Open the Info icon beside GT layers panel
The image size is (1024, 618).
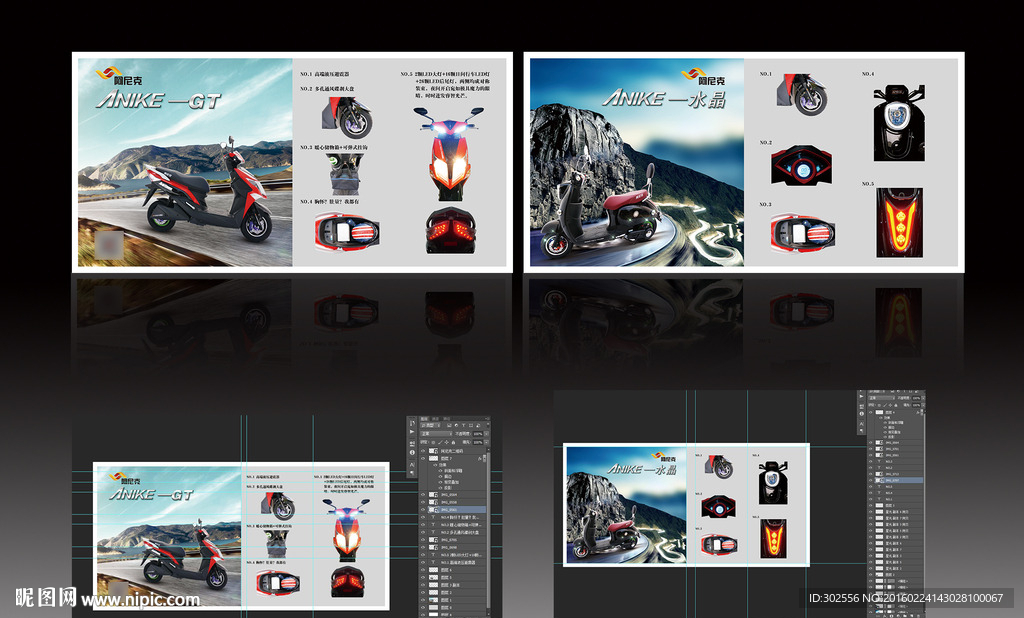412,453
